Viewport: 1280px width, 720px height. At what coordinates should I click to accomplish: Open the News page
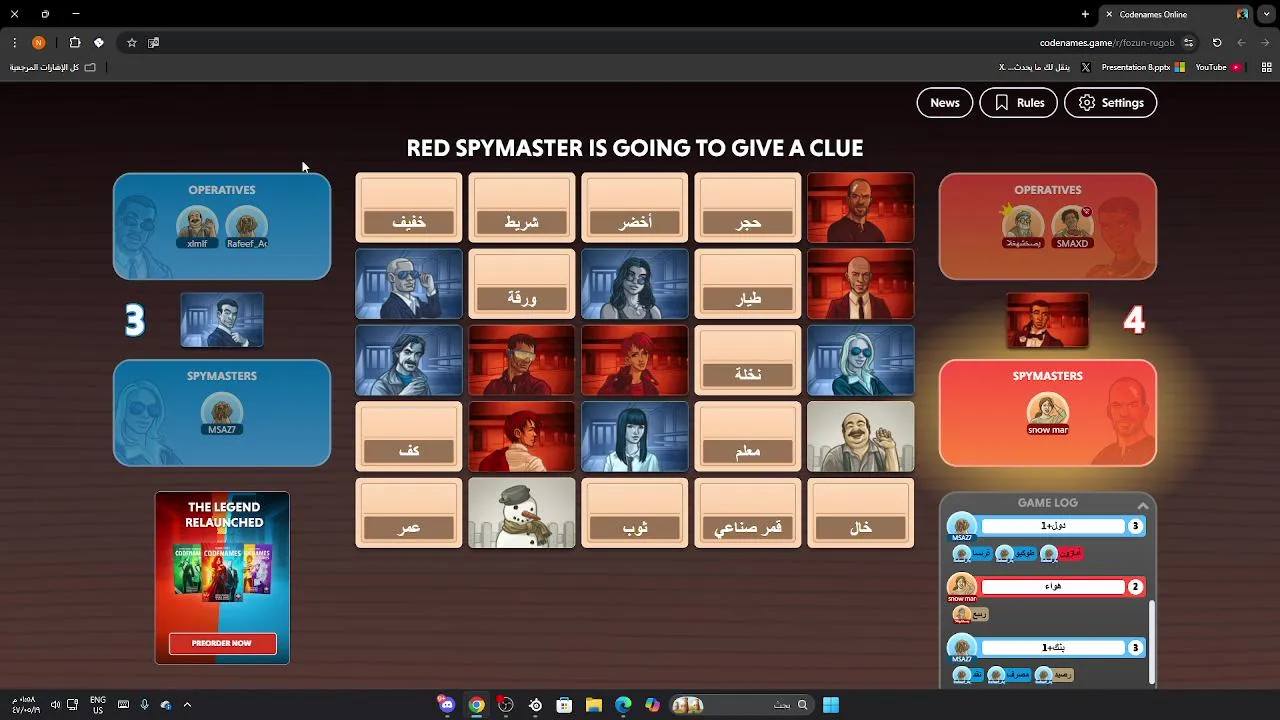(x=944, y=103)
